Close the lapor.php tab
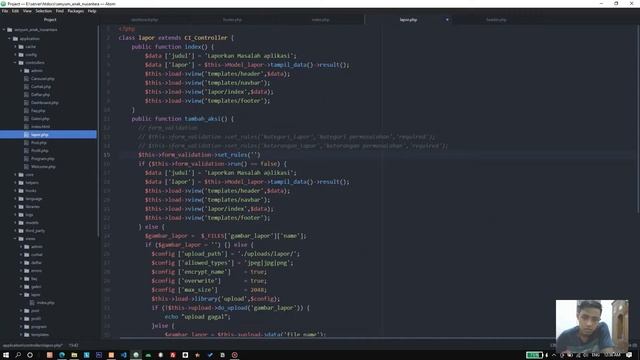Viewport: 640px width, 360px height. point(447,20)
